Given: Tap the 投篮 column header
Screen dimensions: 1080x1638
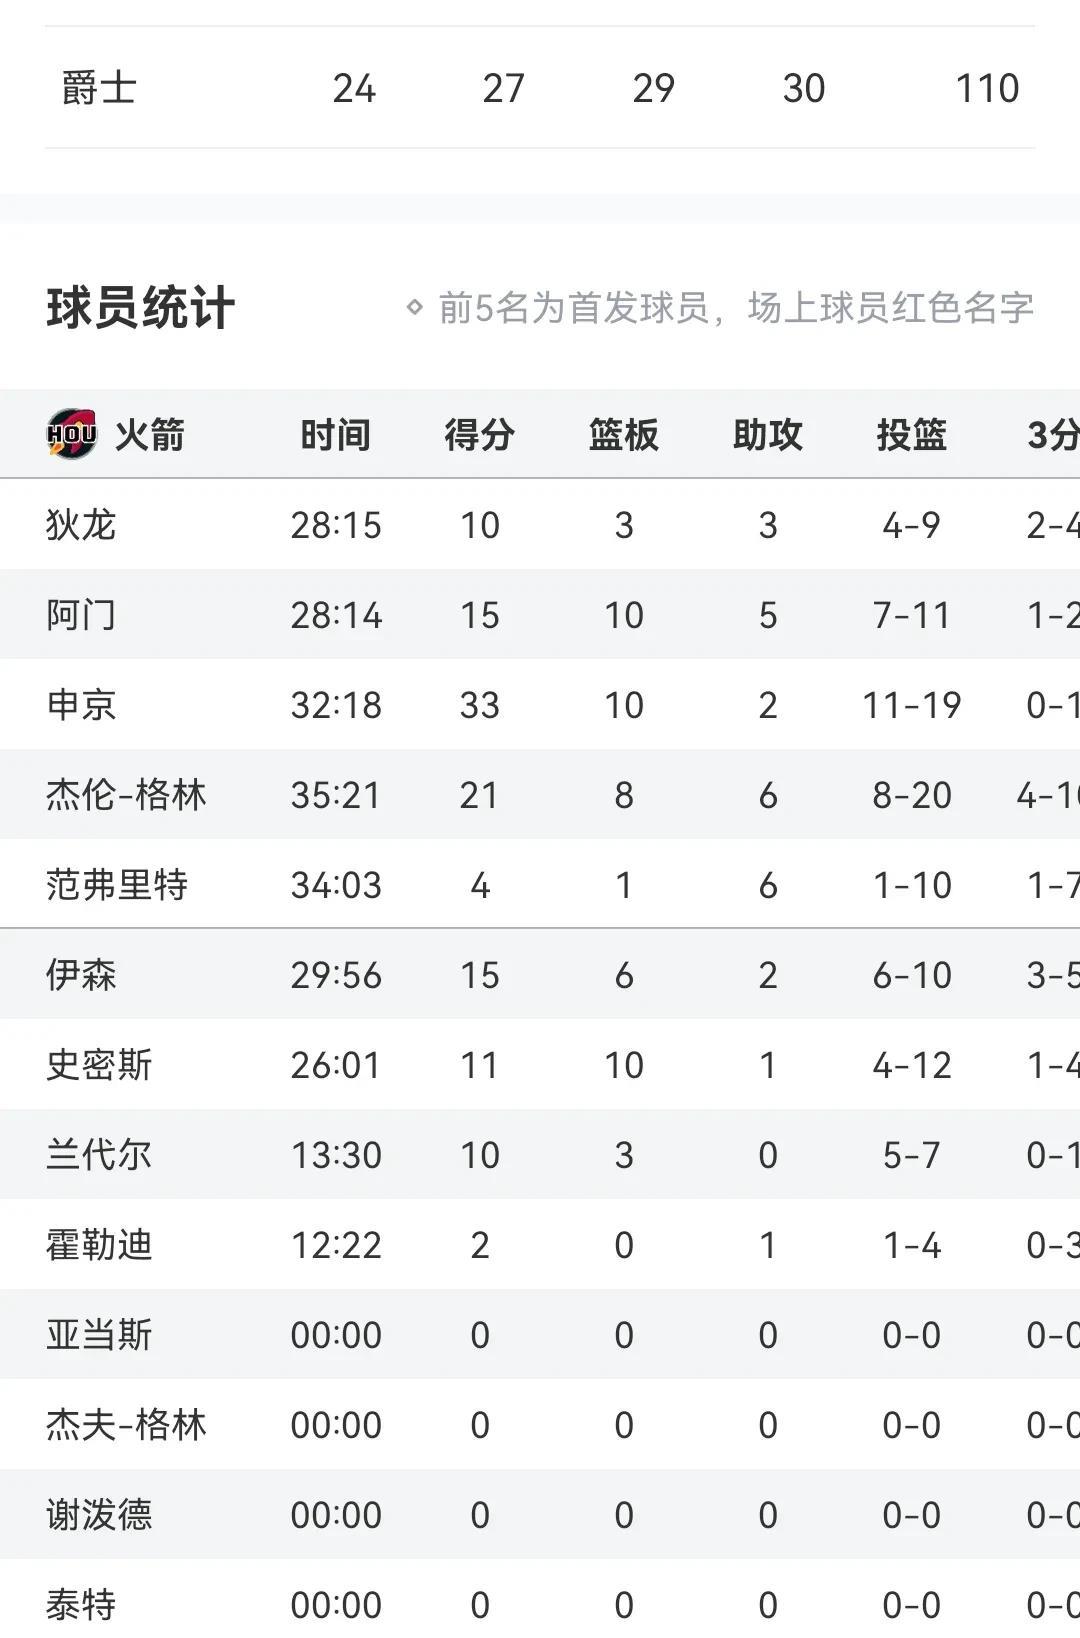Looking at the screenshot, I should pos(911,435).
